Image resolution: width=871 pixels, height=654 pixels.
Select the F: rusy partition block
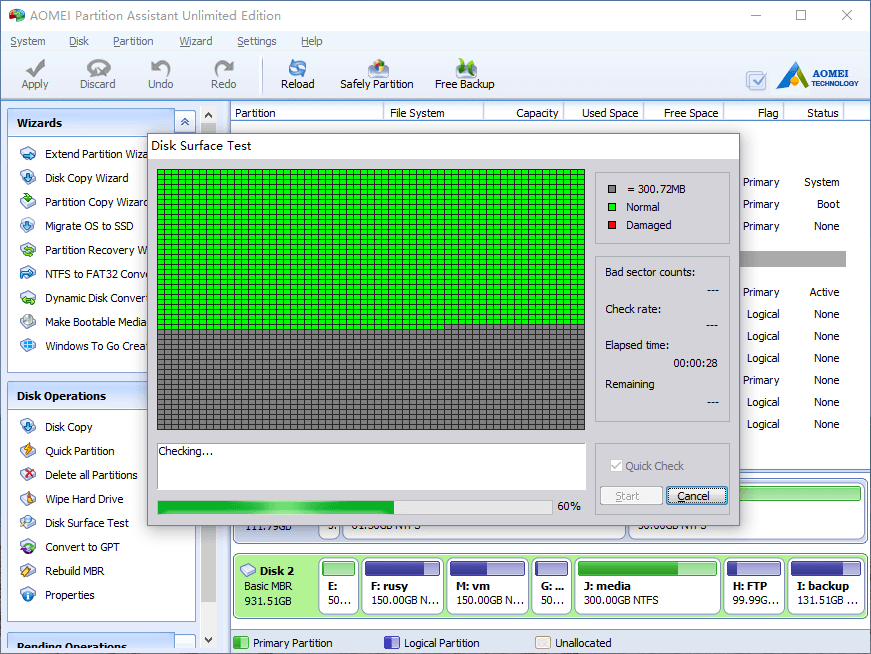click(403, 586)
